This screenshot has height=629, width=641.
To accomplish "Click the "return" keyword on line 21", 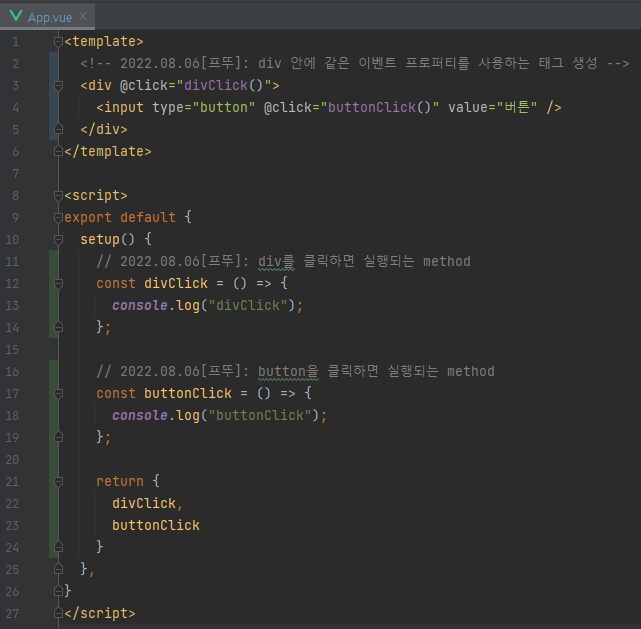I will point(120,482).
